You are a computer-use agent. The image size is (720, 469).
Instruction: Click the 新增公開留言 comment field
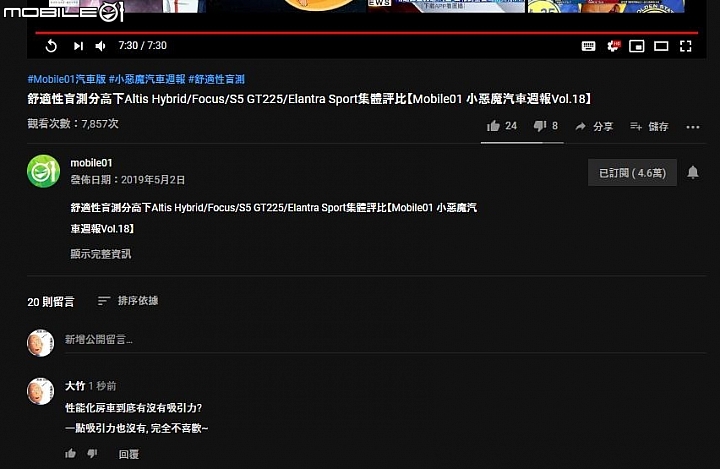pyautogui.click(x=385, y=340)
